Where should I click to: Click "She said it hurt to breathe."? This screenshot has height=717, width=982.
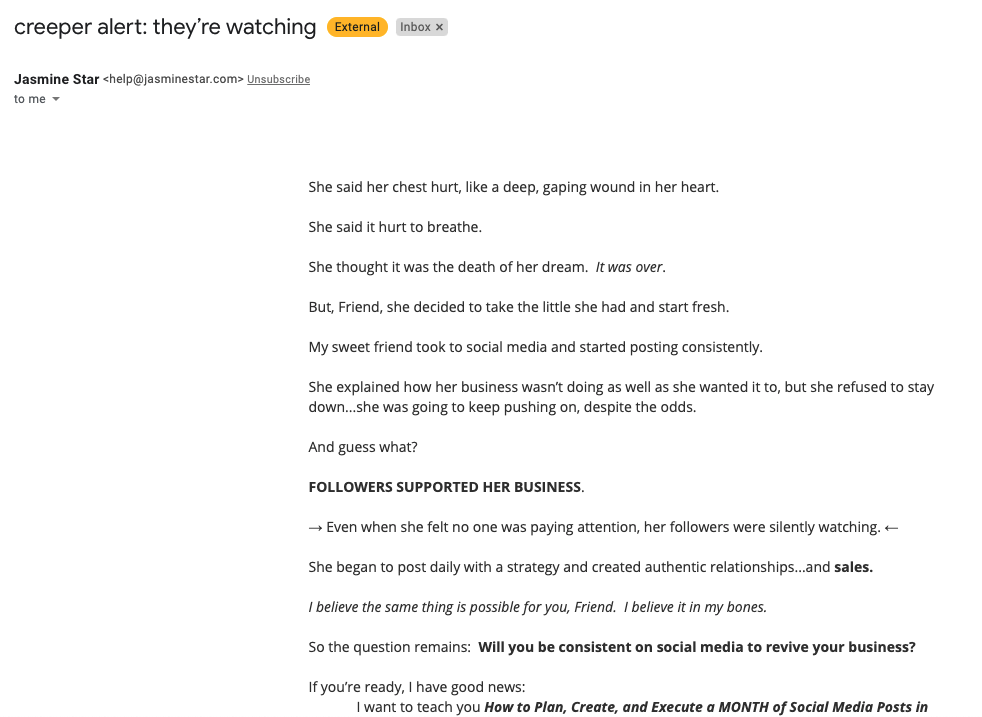[395, 227]
